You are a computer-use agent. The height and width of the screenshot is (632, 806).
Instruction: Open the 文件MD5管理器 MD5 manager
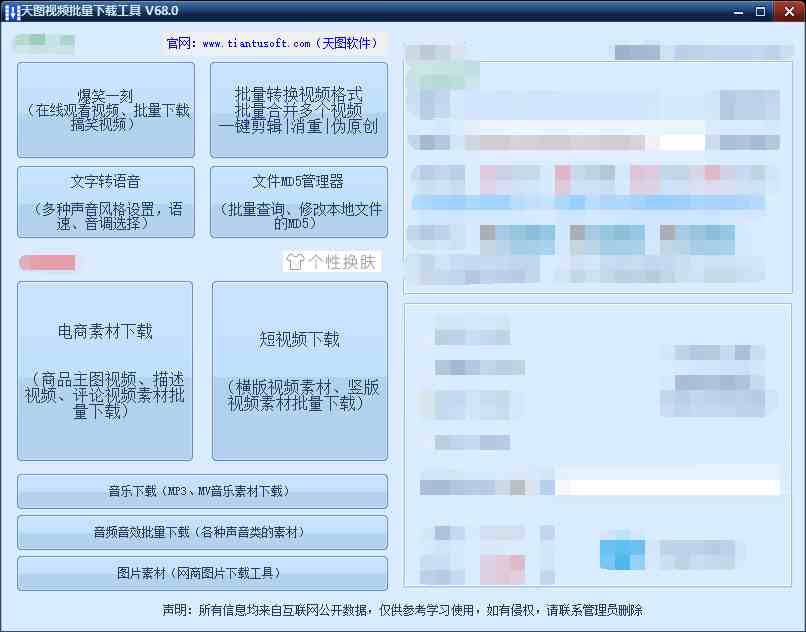298,201
